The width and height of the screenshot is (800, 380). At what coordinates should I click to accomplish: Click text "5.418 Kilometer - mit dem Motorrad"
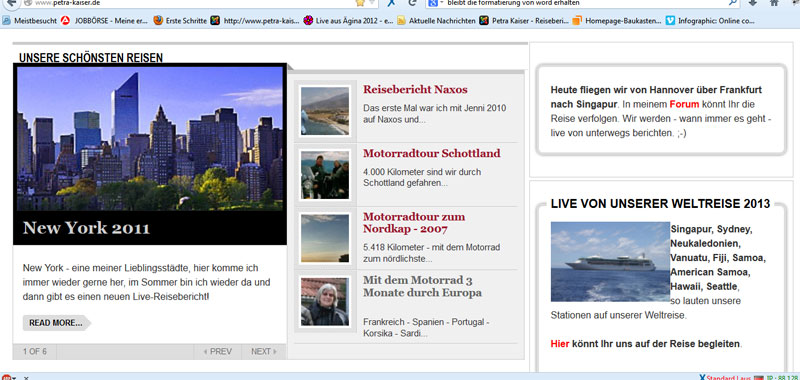coord(432,247)
